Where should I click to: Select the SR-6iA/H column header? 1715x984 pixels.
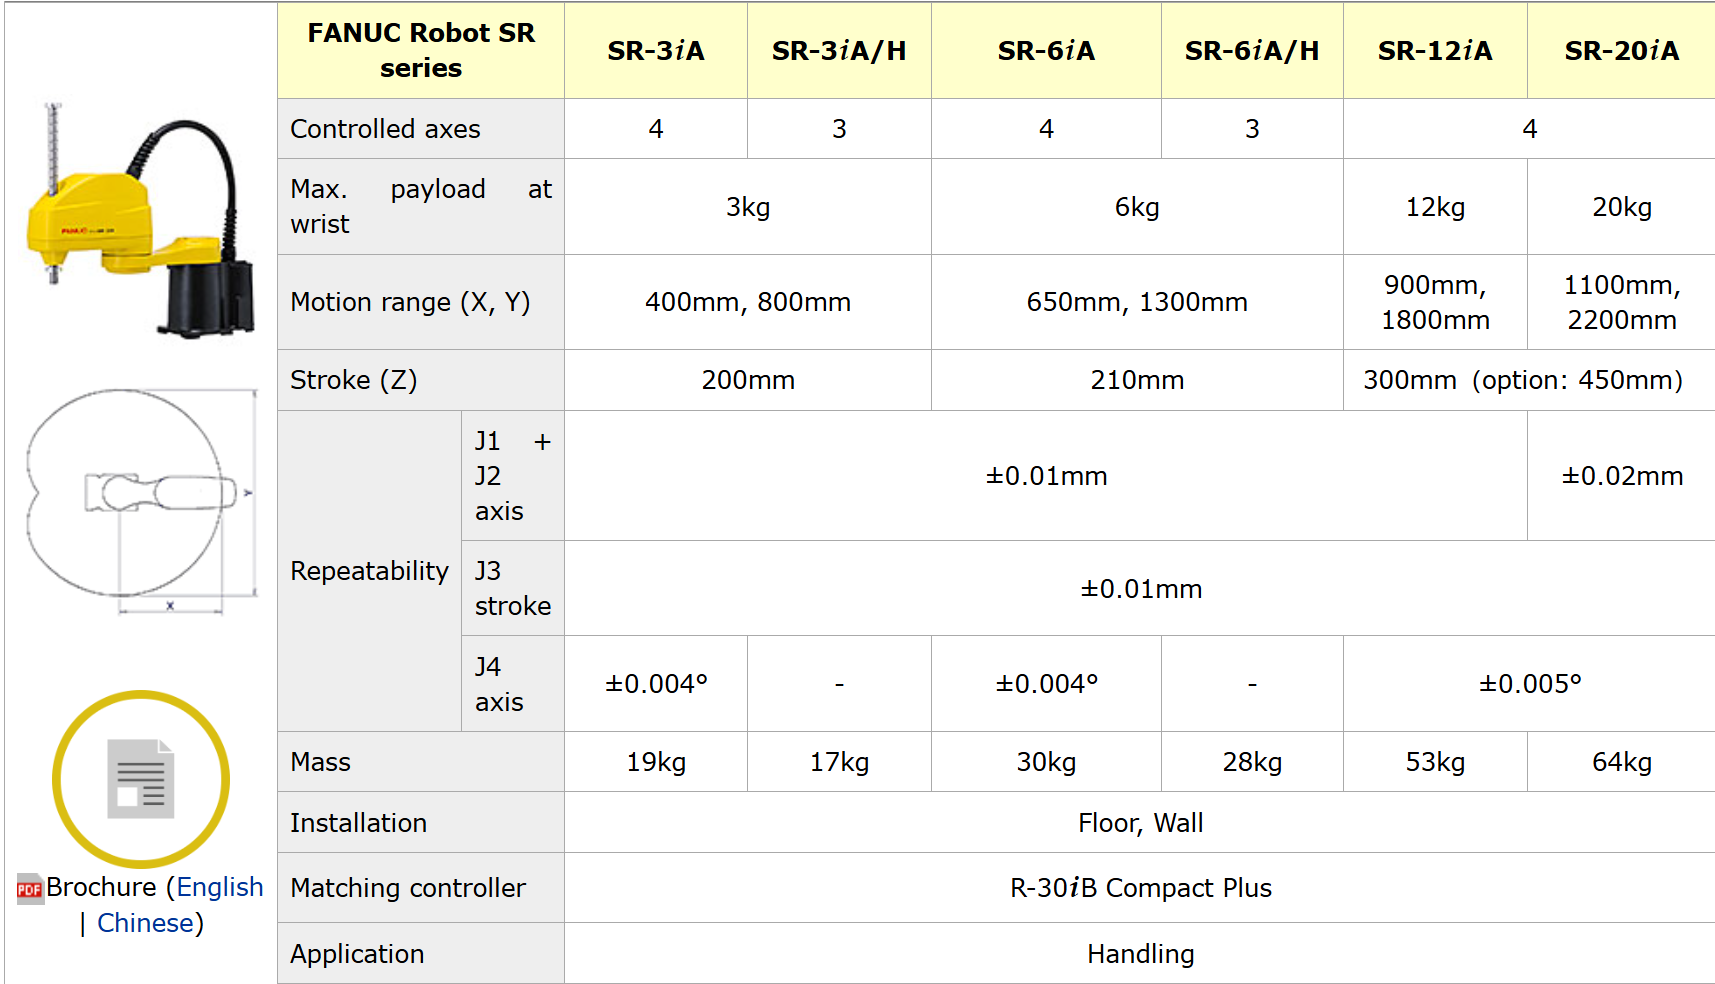coord(1252,50)
